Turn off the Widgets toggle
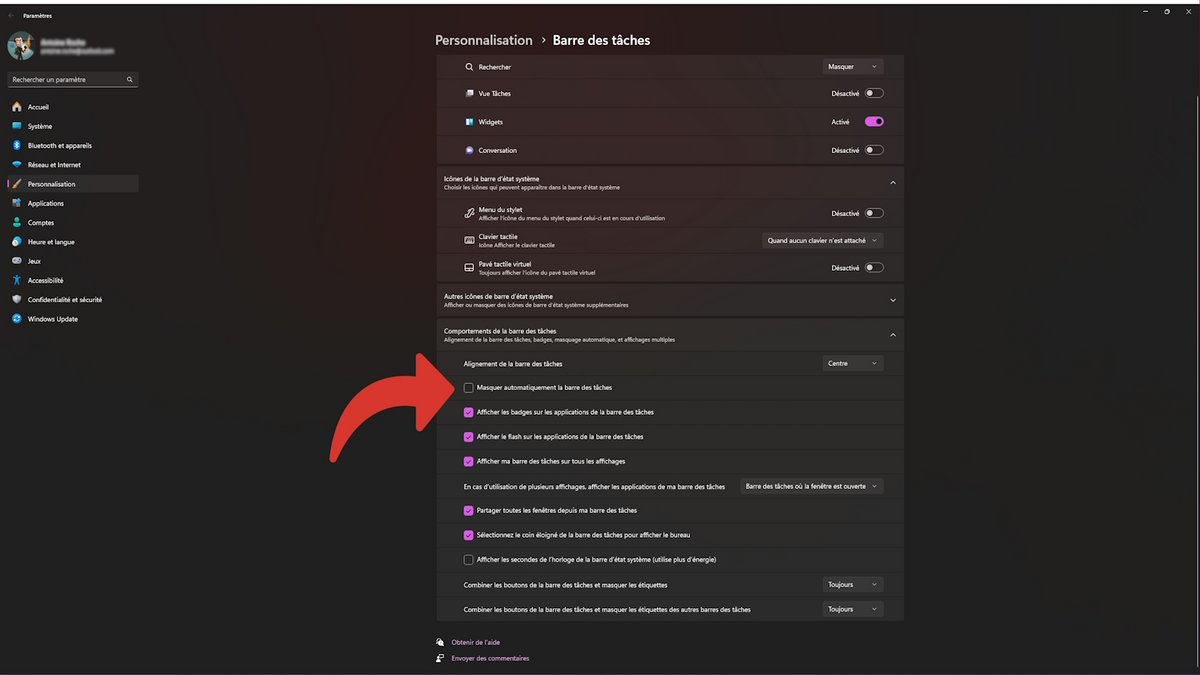Viewport: 1200px width, 675px height. coord(874,122)
